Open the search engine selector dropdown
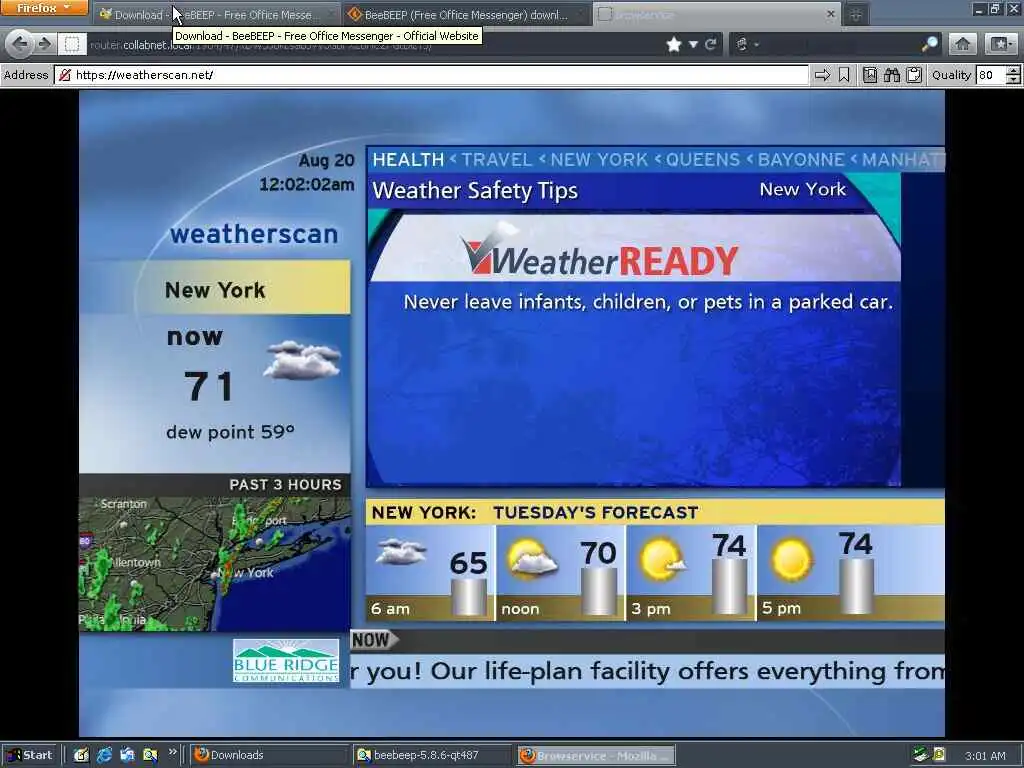Image resolution: width=1024 pixels, height=768 pixels. [x=746, y=44]
